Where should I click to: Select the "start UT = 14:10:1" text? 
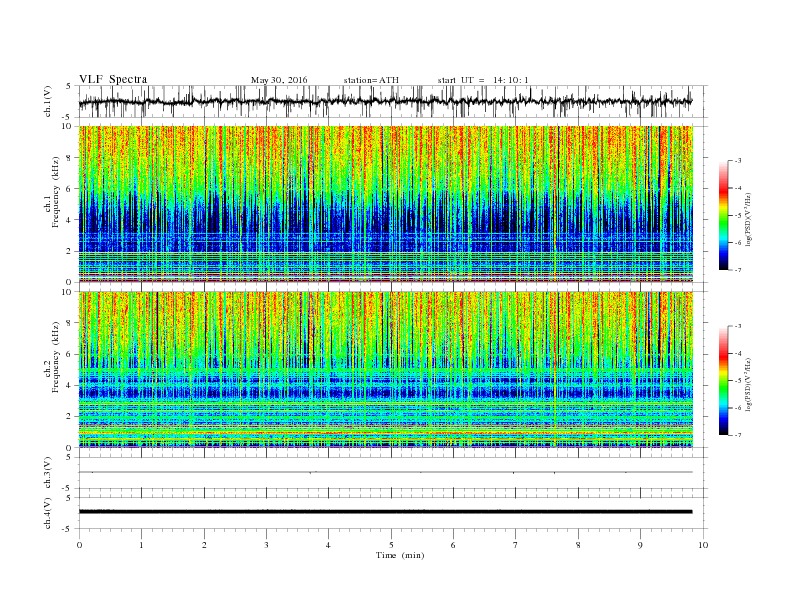pyautogui.click(x=483, y=80)
